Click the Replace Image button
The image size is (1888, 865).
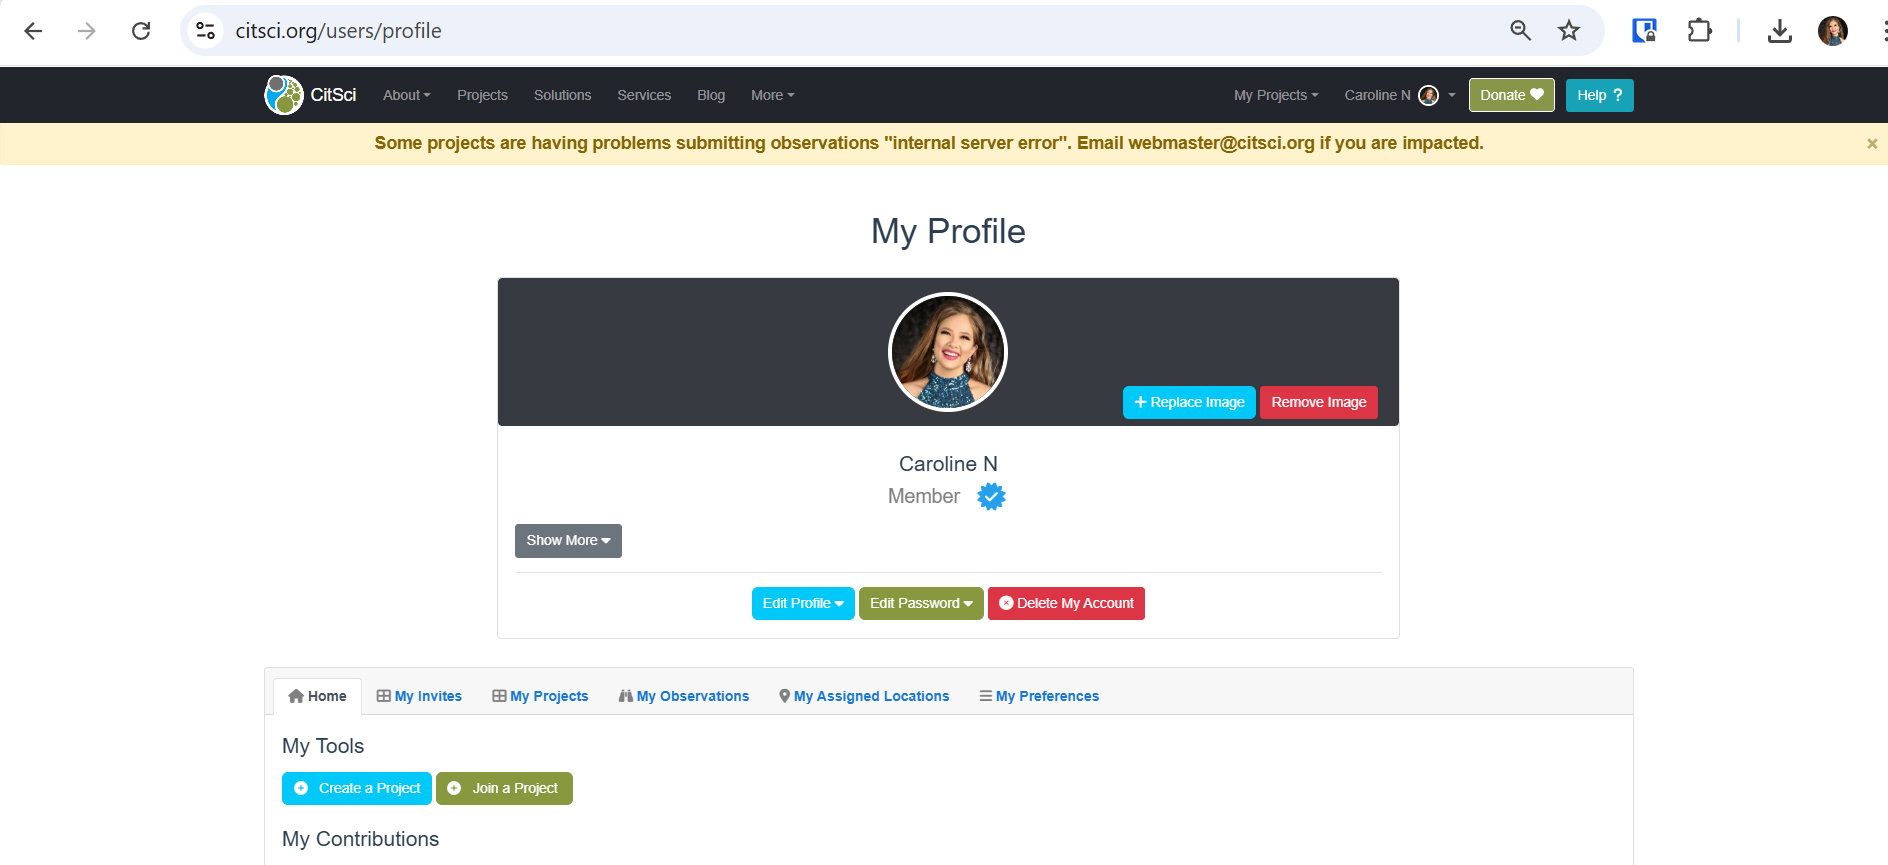pos(1188,402)
